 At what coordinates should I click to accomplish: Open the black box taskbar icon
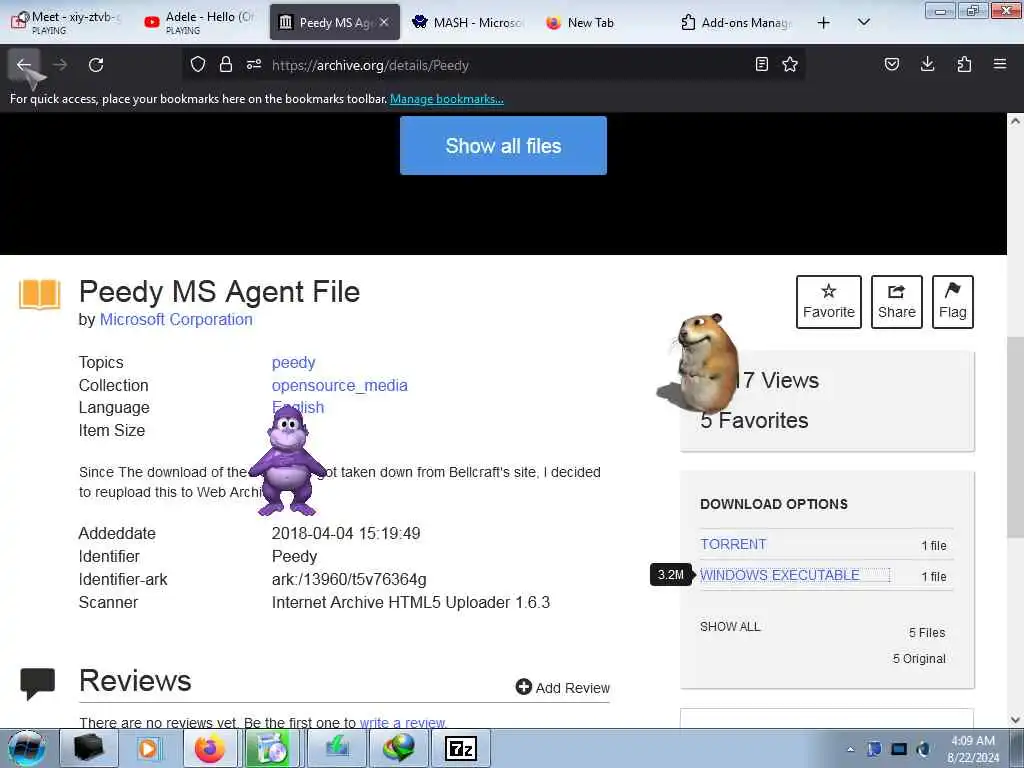(89, 748)
